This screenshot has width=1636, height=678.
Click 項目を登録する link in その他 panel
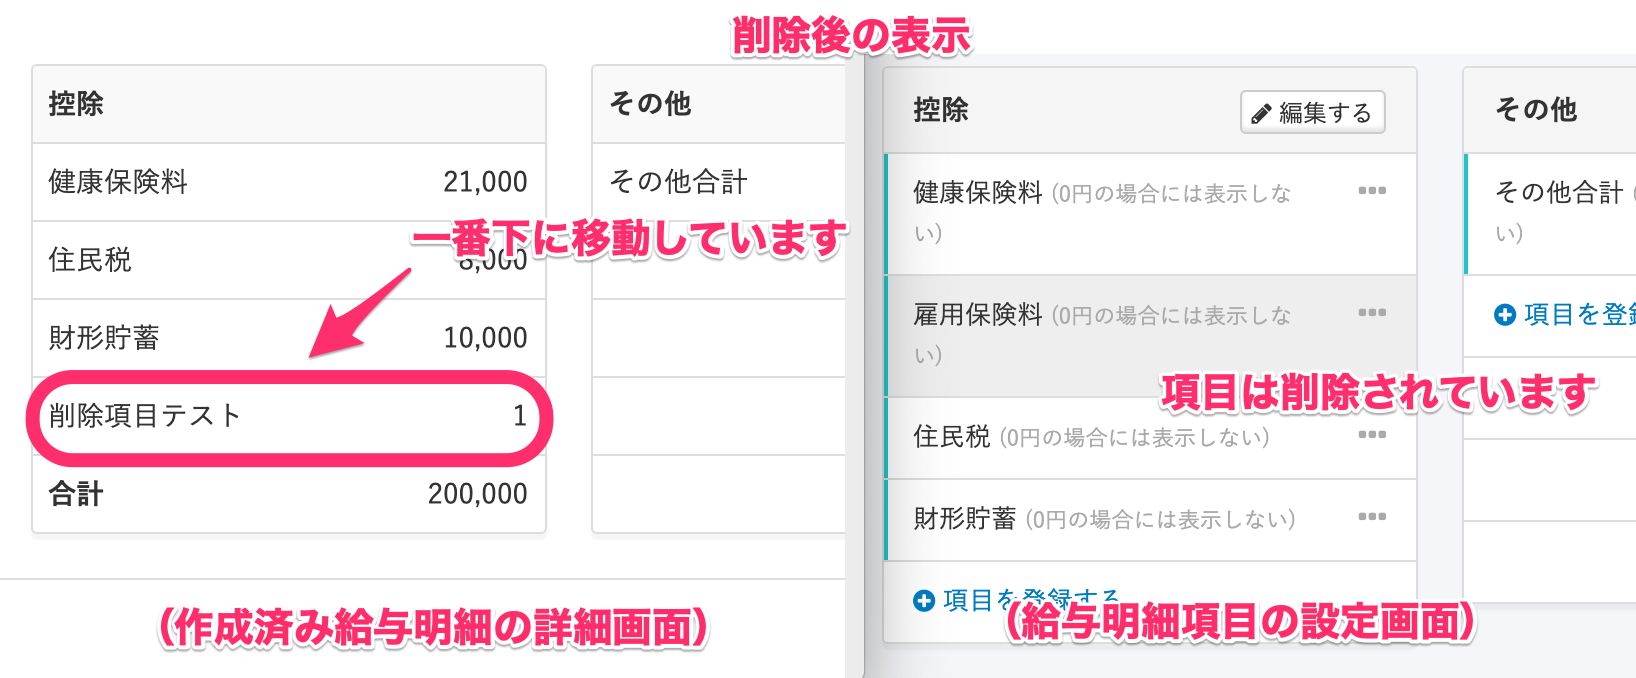click(x=1566, y=315)
